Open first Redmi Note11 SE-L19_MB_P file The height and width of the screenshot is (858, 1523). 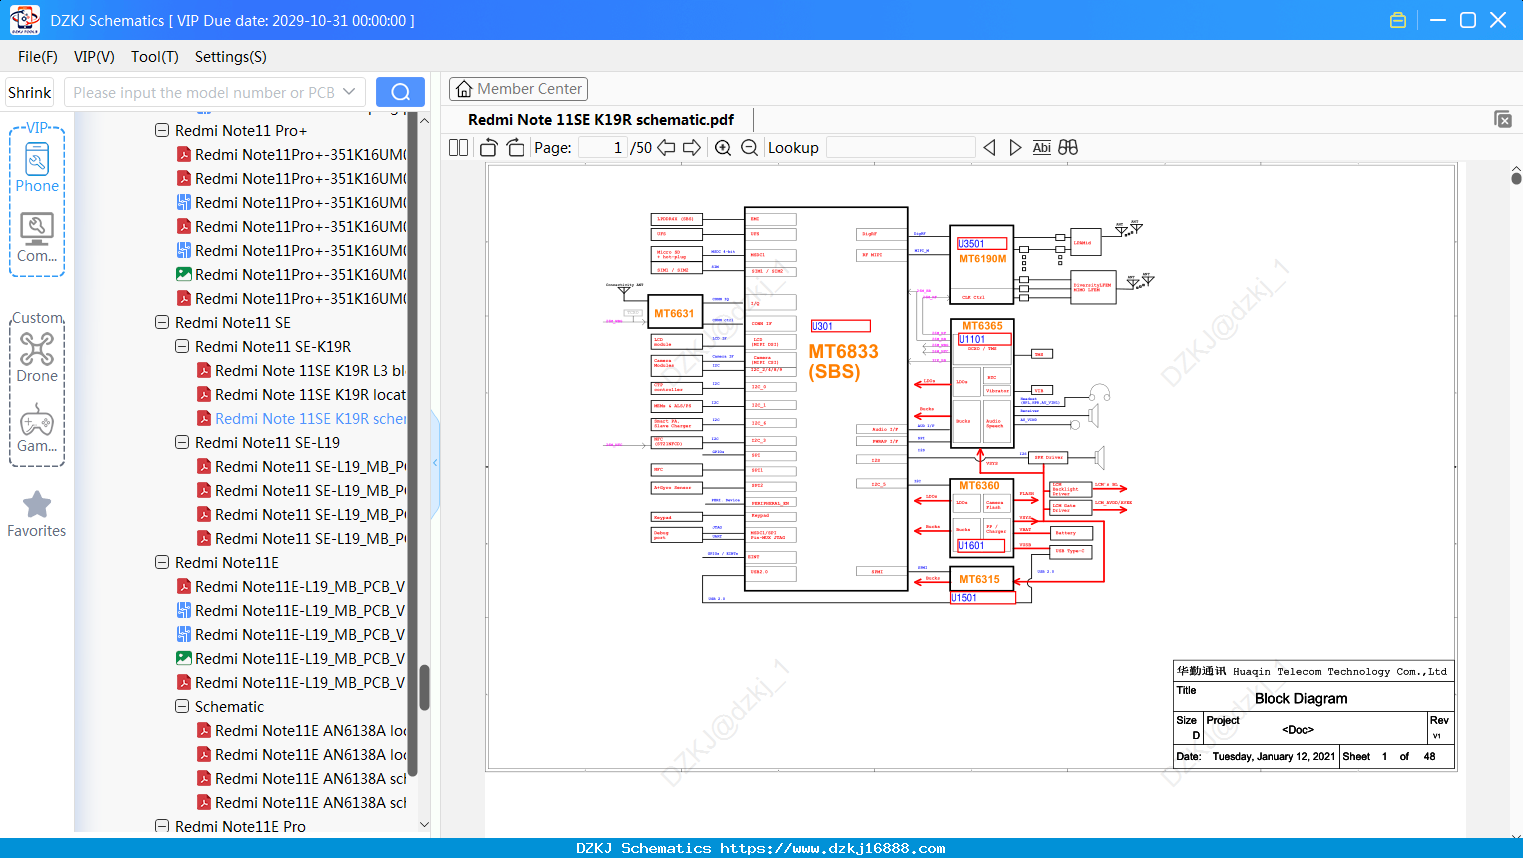coord(301,467)
